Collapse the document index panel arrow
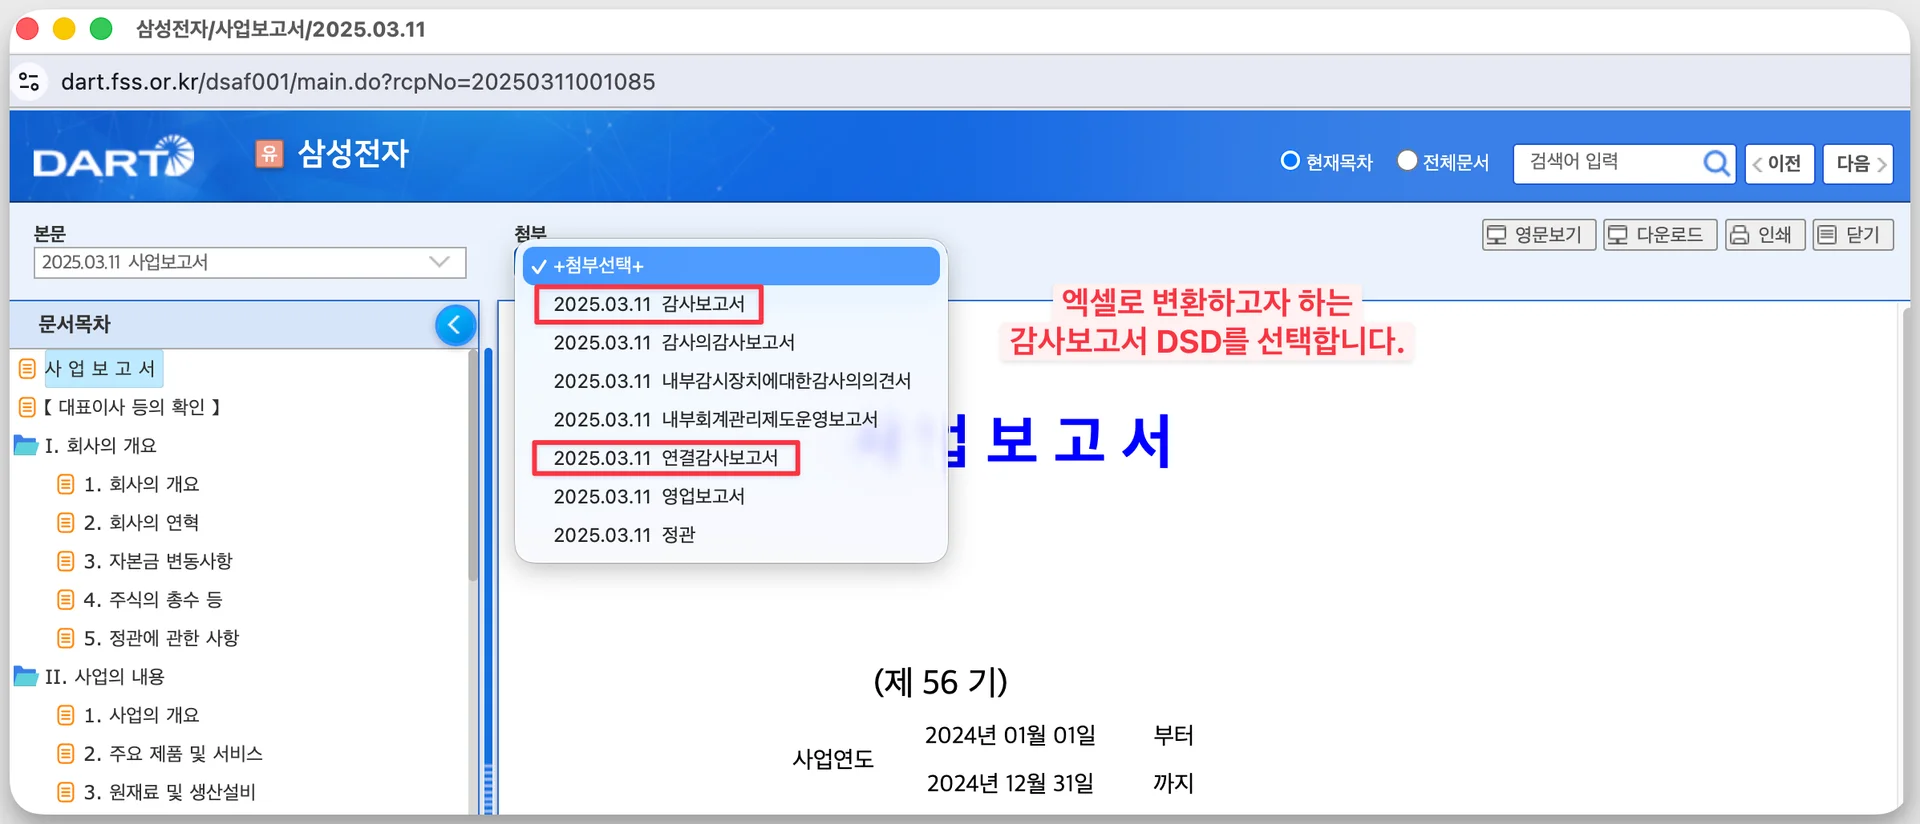Screen dimensions: 1920x824 (455, 325)
